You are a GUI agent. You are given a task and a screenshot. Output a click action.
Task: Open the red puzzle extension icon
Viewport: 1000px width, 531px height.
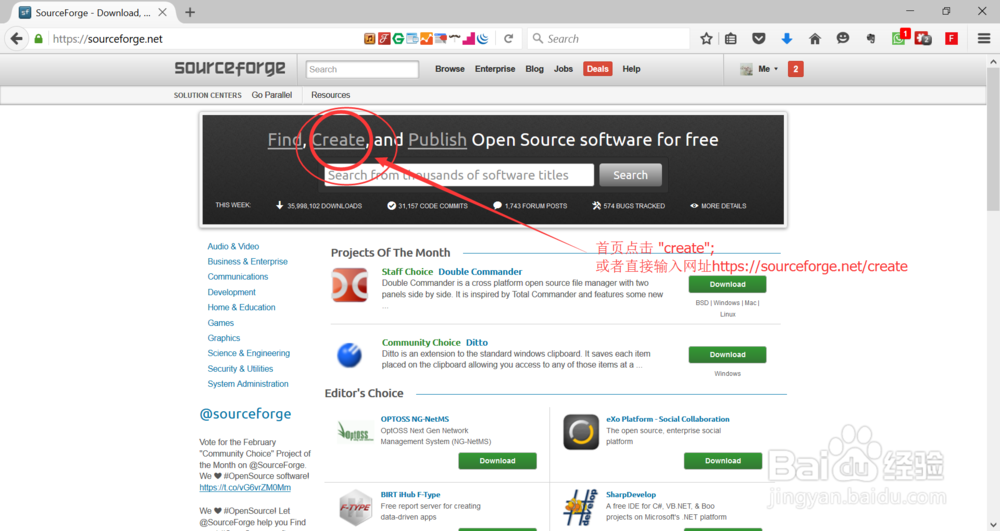pyautogui.click(x=923, y=39)
